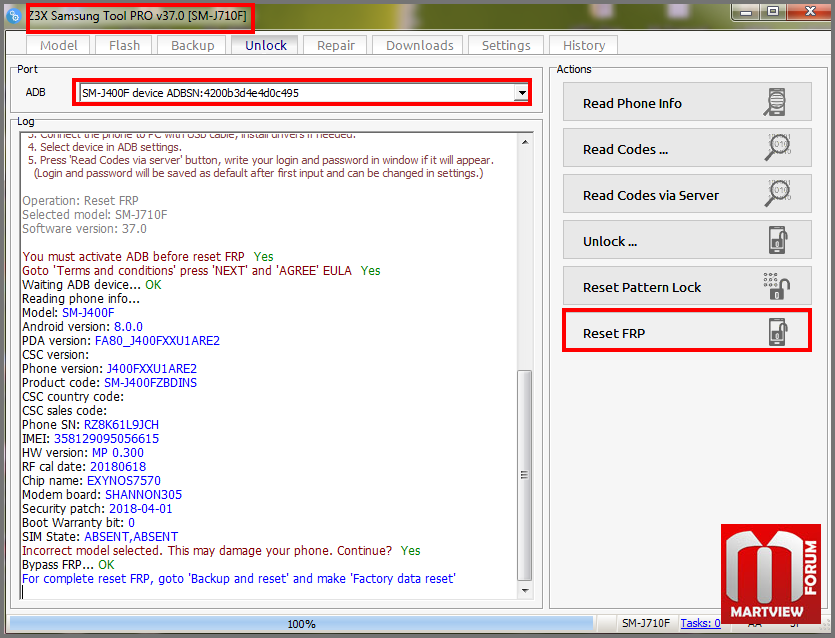The width and height of the screenshot is (835, 638).
Task: Click the IMEI value 358129095056615
Action: tap(107, 439)
